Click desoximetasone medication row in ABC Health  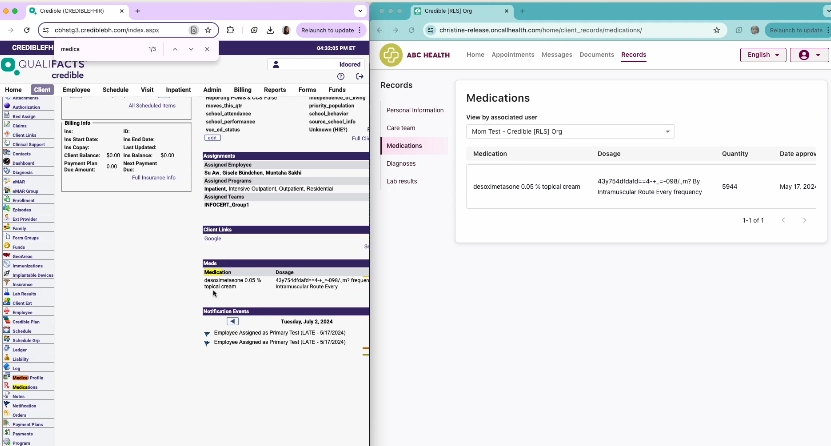click(641, 186)
